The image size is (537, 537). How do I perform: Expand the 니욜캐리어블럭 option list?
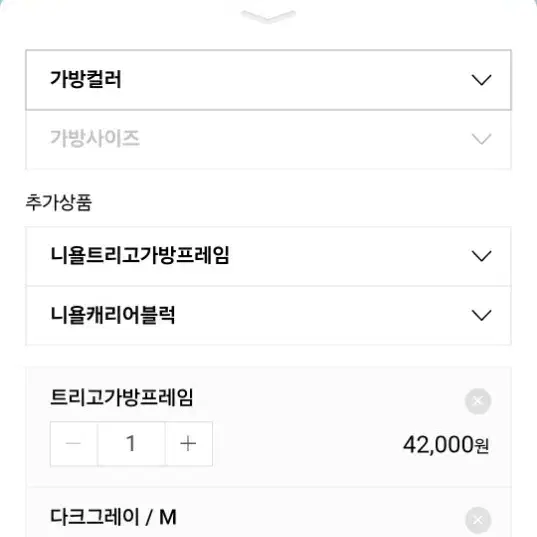point(268,315)
